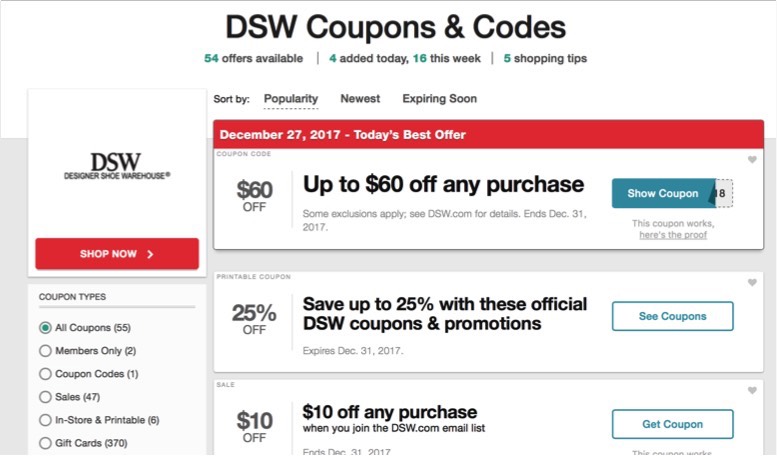Save the $10 off offer with heart icon
The height and width of the screenshot is (456, 777).
(x=752, y=391)
